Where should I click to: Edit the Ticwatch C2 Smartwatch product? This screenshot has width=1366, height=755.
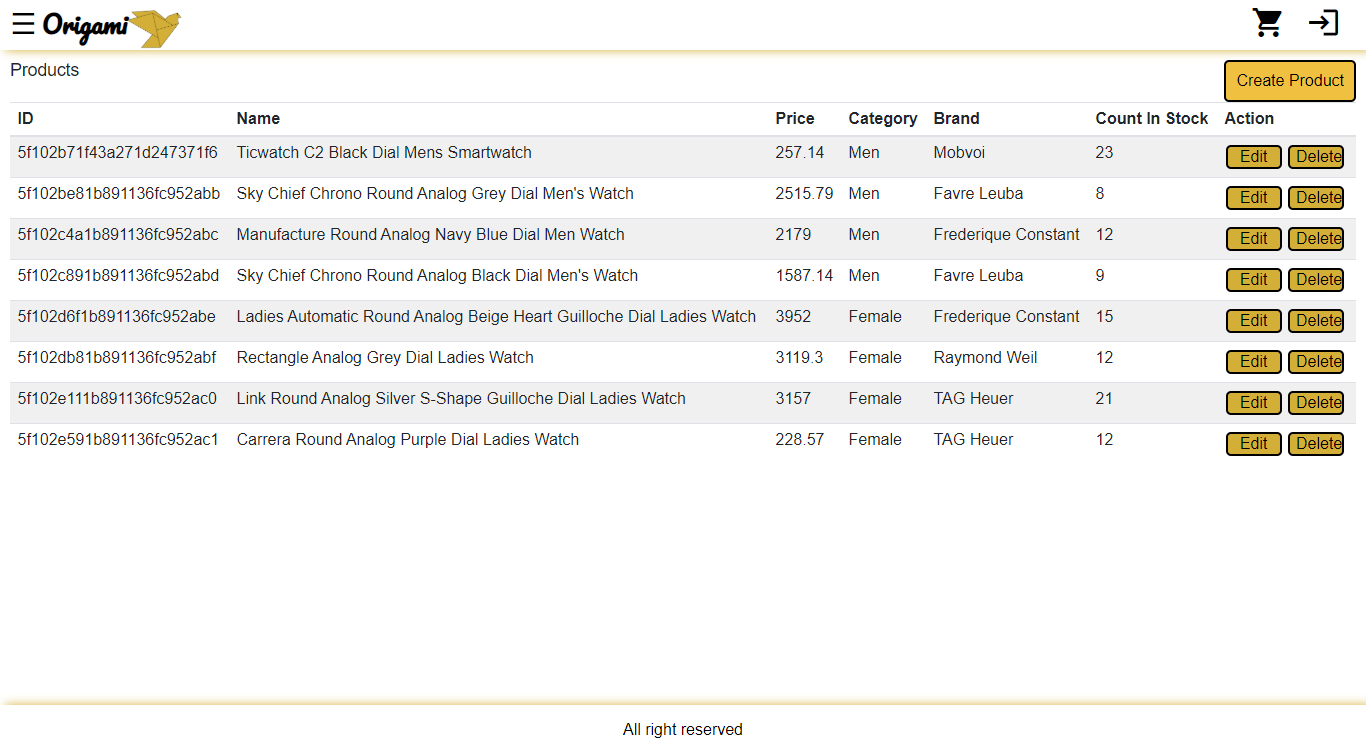pyautogui.click(x=1253, y=157)
